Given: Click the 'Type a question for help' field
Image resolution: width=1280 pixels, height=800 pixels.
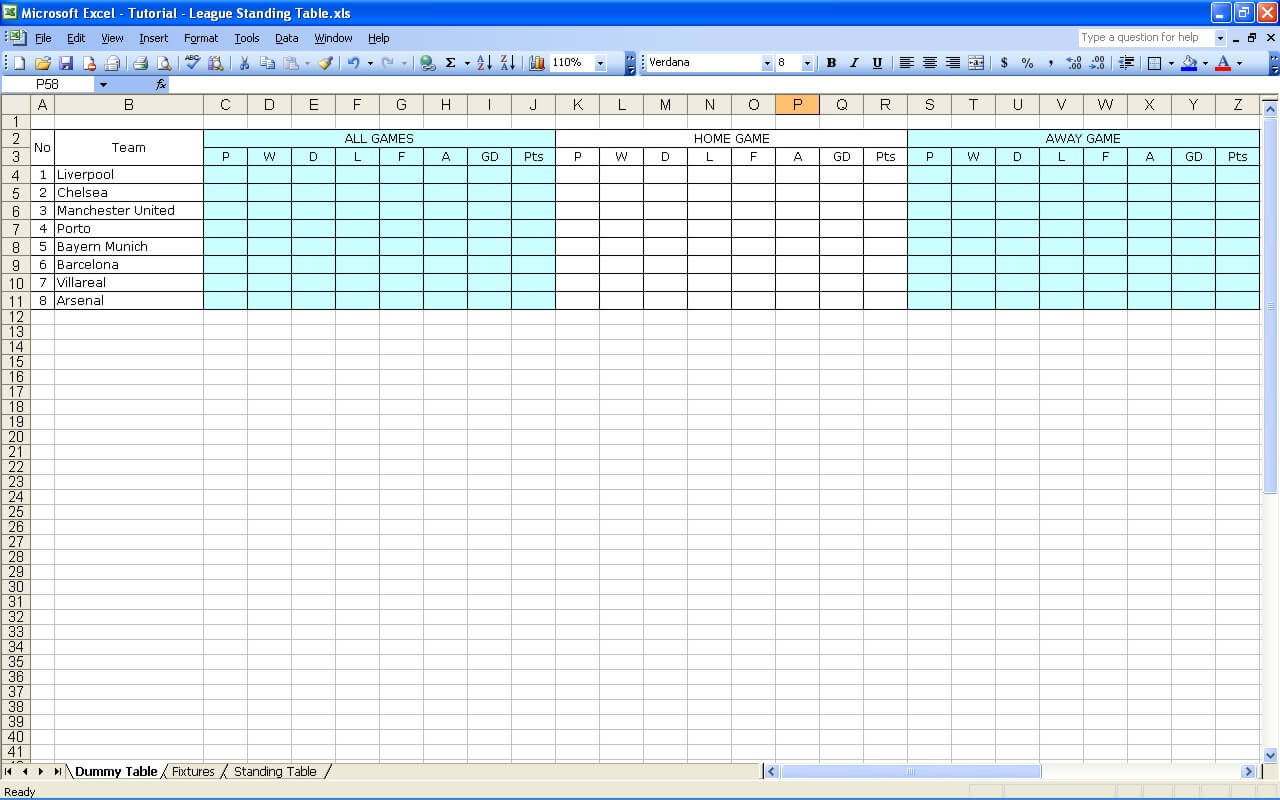Looking at the screenshot, I should 1145,38.
